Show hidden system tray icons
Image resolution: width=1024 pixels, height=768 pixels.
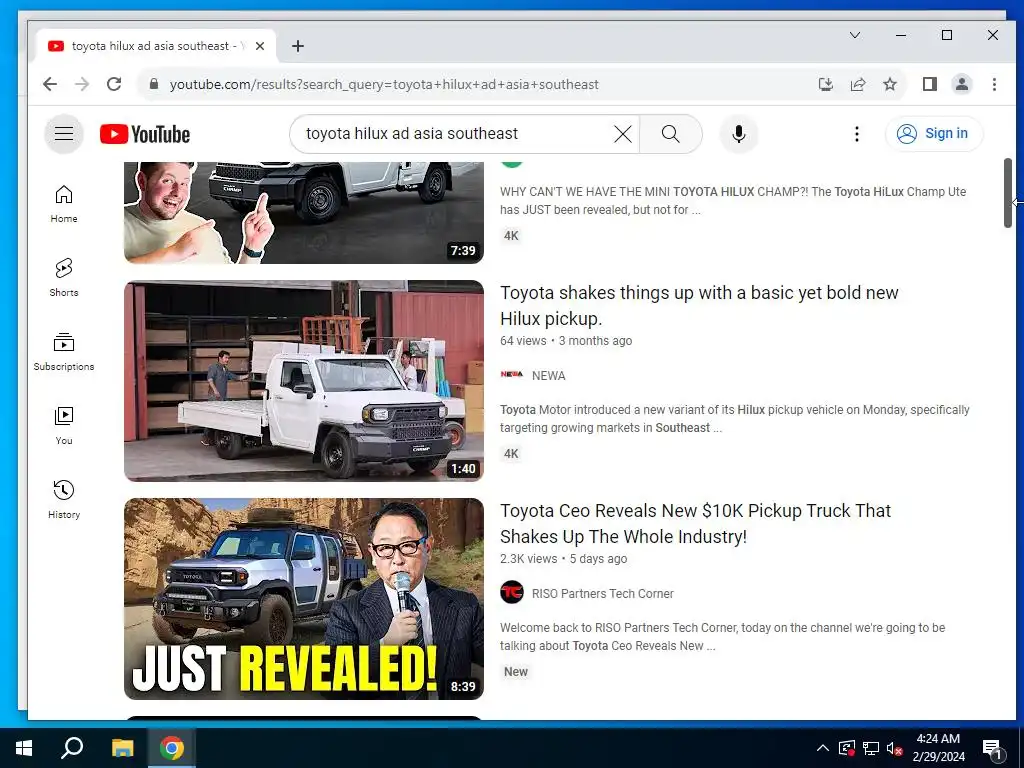coord(822,748)
